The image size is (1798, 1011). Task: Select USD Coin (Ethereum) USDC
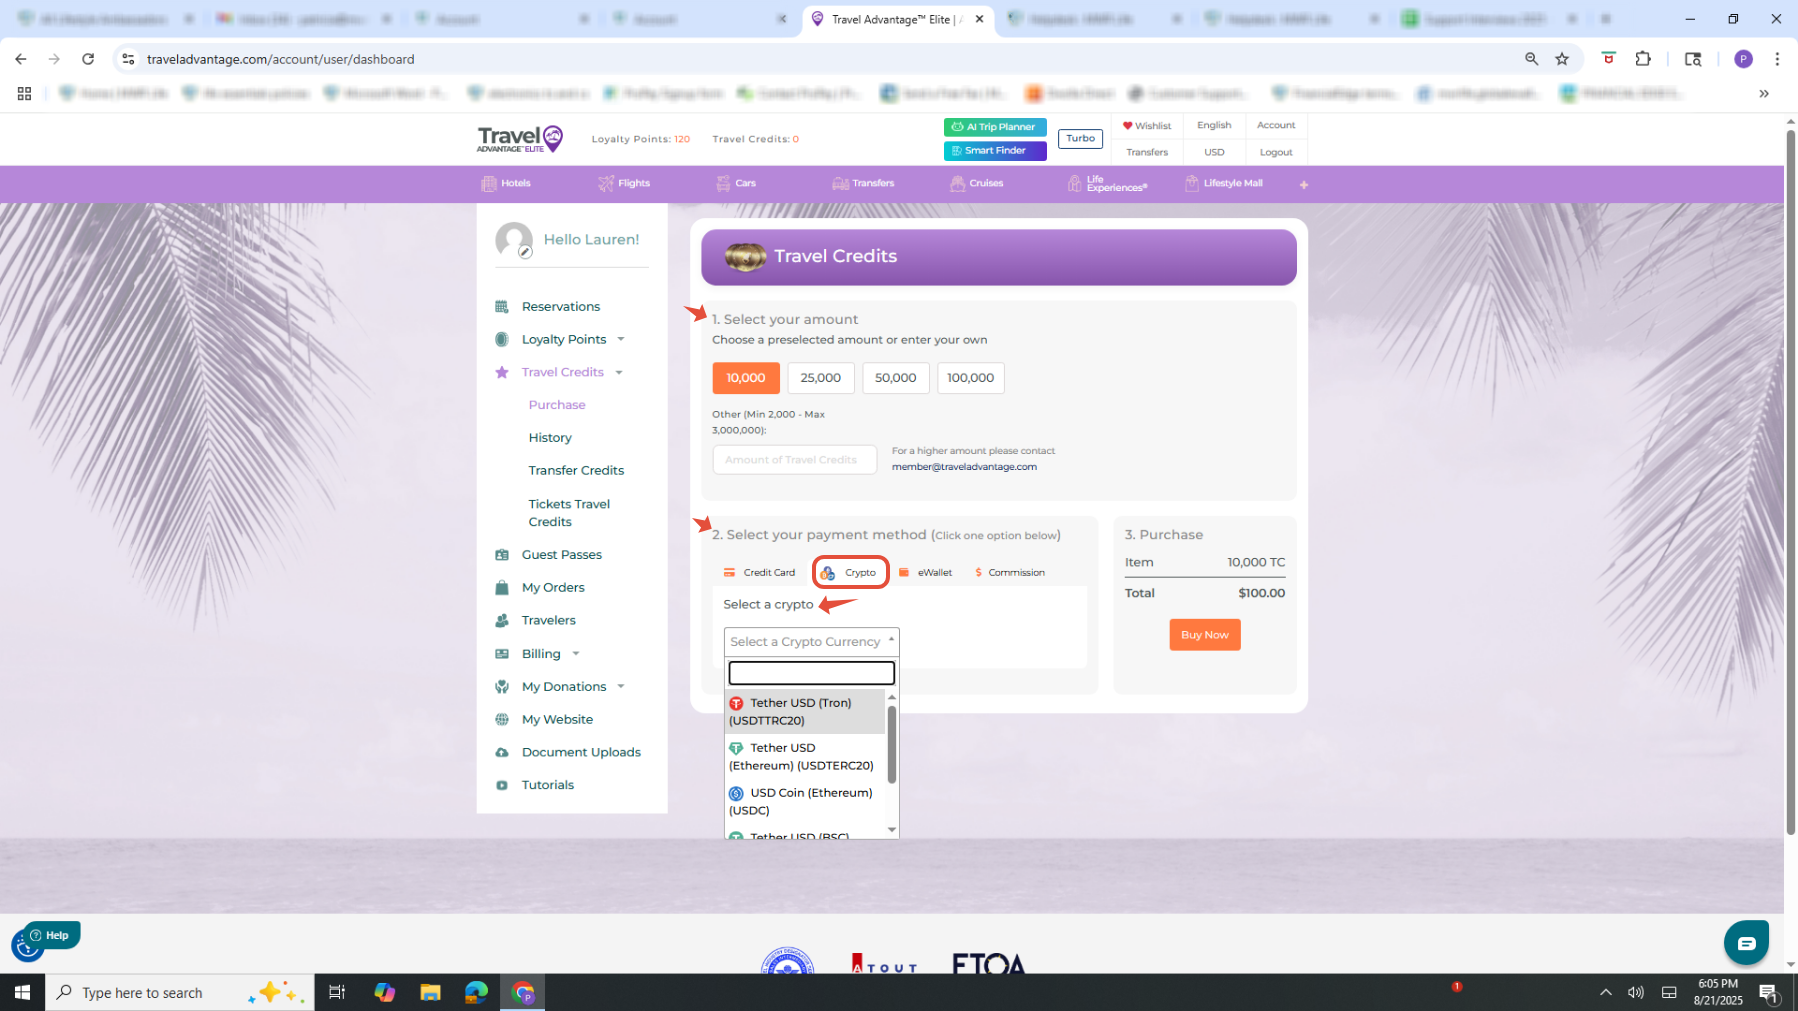pos(805,802)
